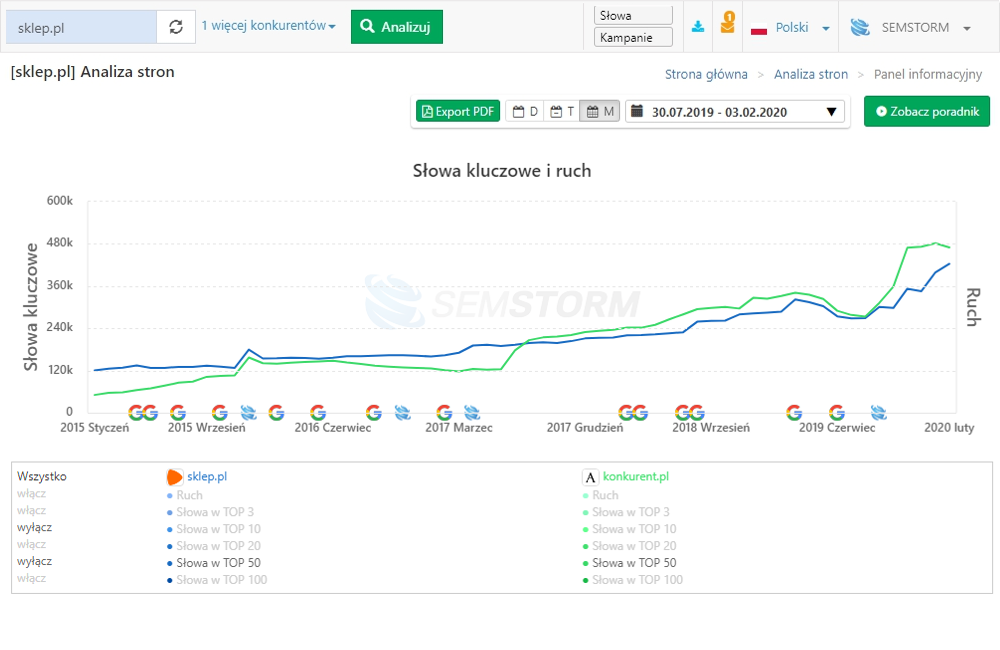The width and height of the screenshot is (1000, 650).
Task: Select the daily (D) calendar view
Action: point(525,112)
